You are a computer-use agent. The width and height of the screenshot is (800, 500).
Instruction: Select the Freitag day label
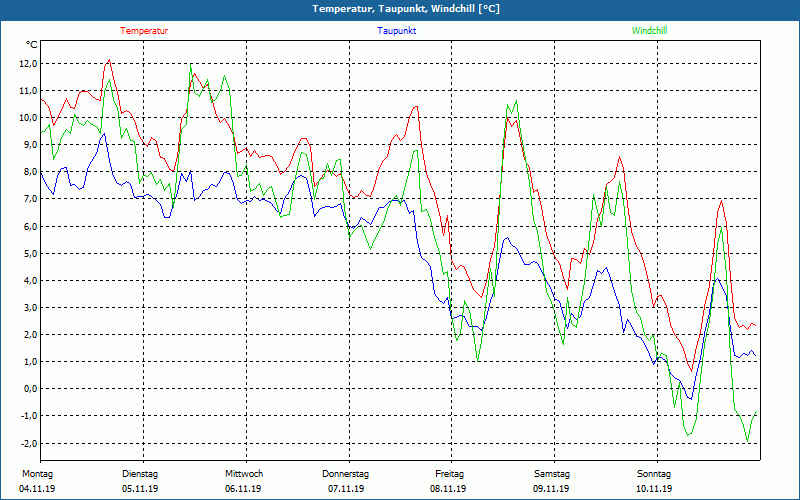point(450,474)
